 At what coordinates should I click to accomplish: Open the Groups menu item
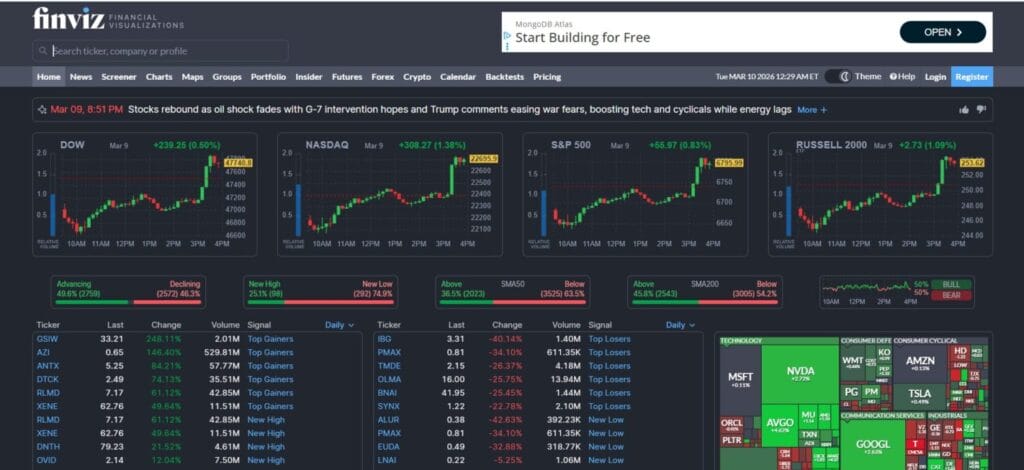point(227,76)
